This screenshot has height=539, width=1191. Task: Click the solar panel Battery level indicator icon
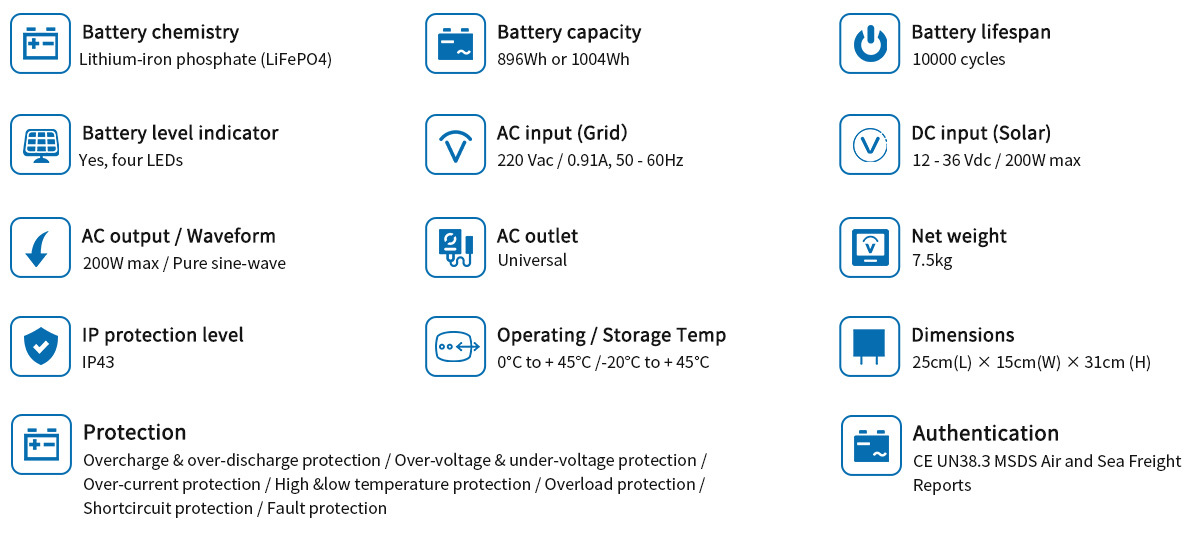40,144
